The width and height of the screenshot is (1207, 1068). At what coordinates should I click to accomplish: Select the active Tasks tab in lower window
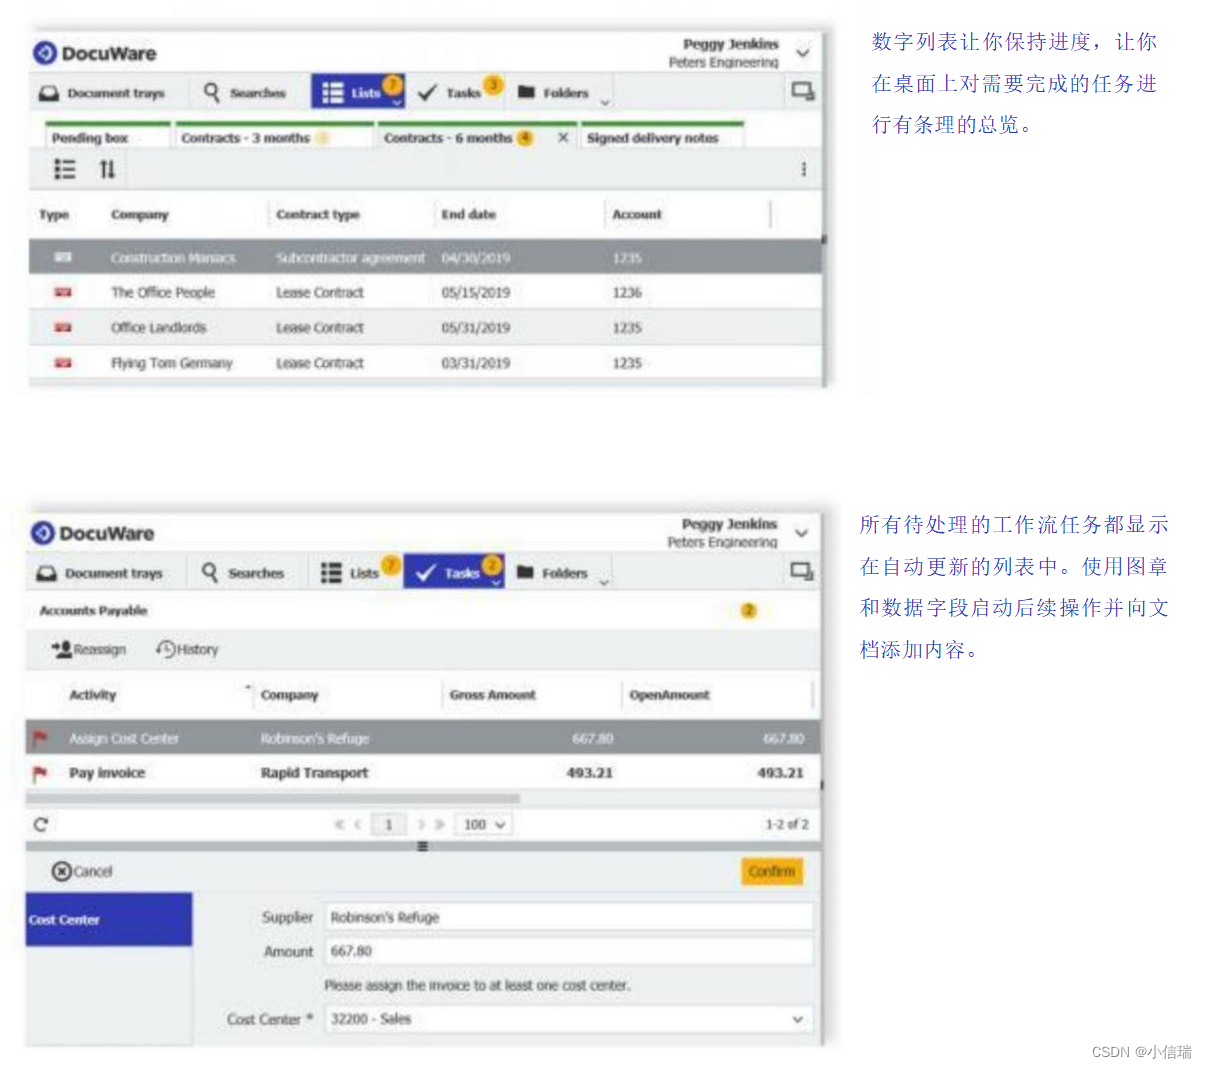click(454, 572)
